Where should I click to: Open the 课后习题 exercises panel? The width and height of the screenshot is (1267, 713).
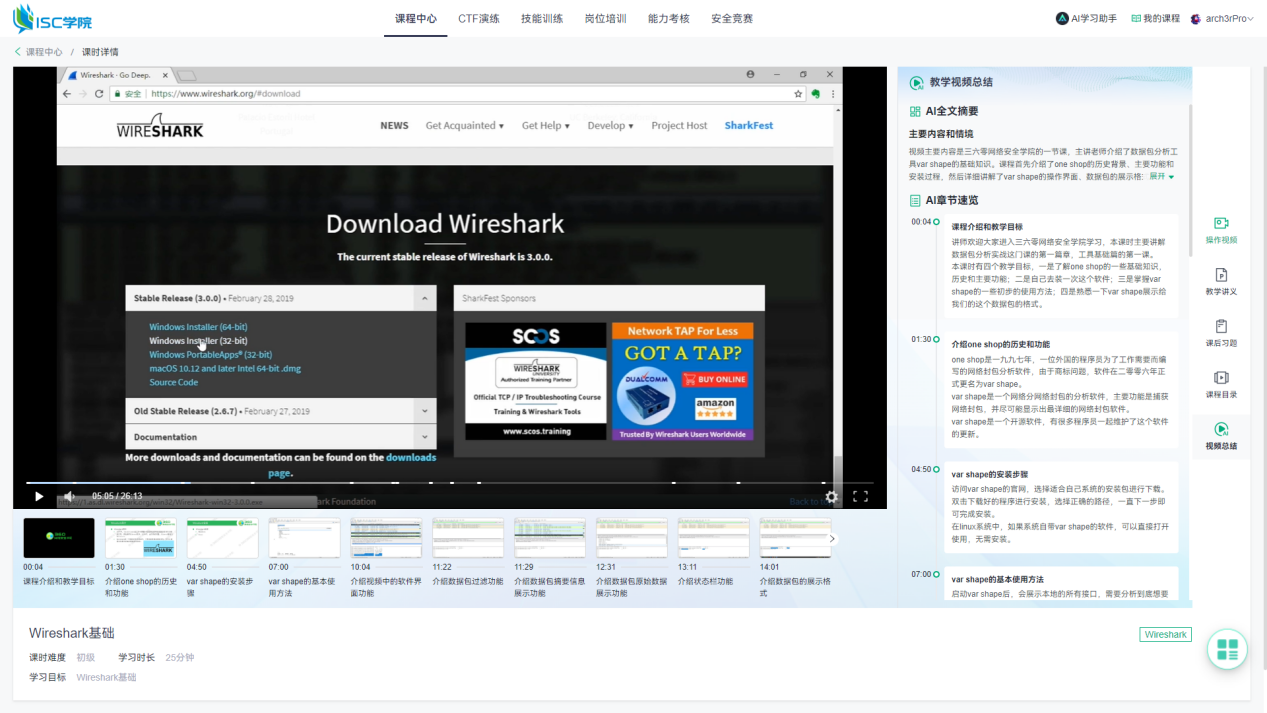point(1220,333)
